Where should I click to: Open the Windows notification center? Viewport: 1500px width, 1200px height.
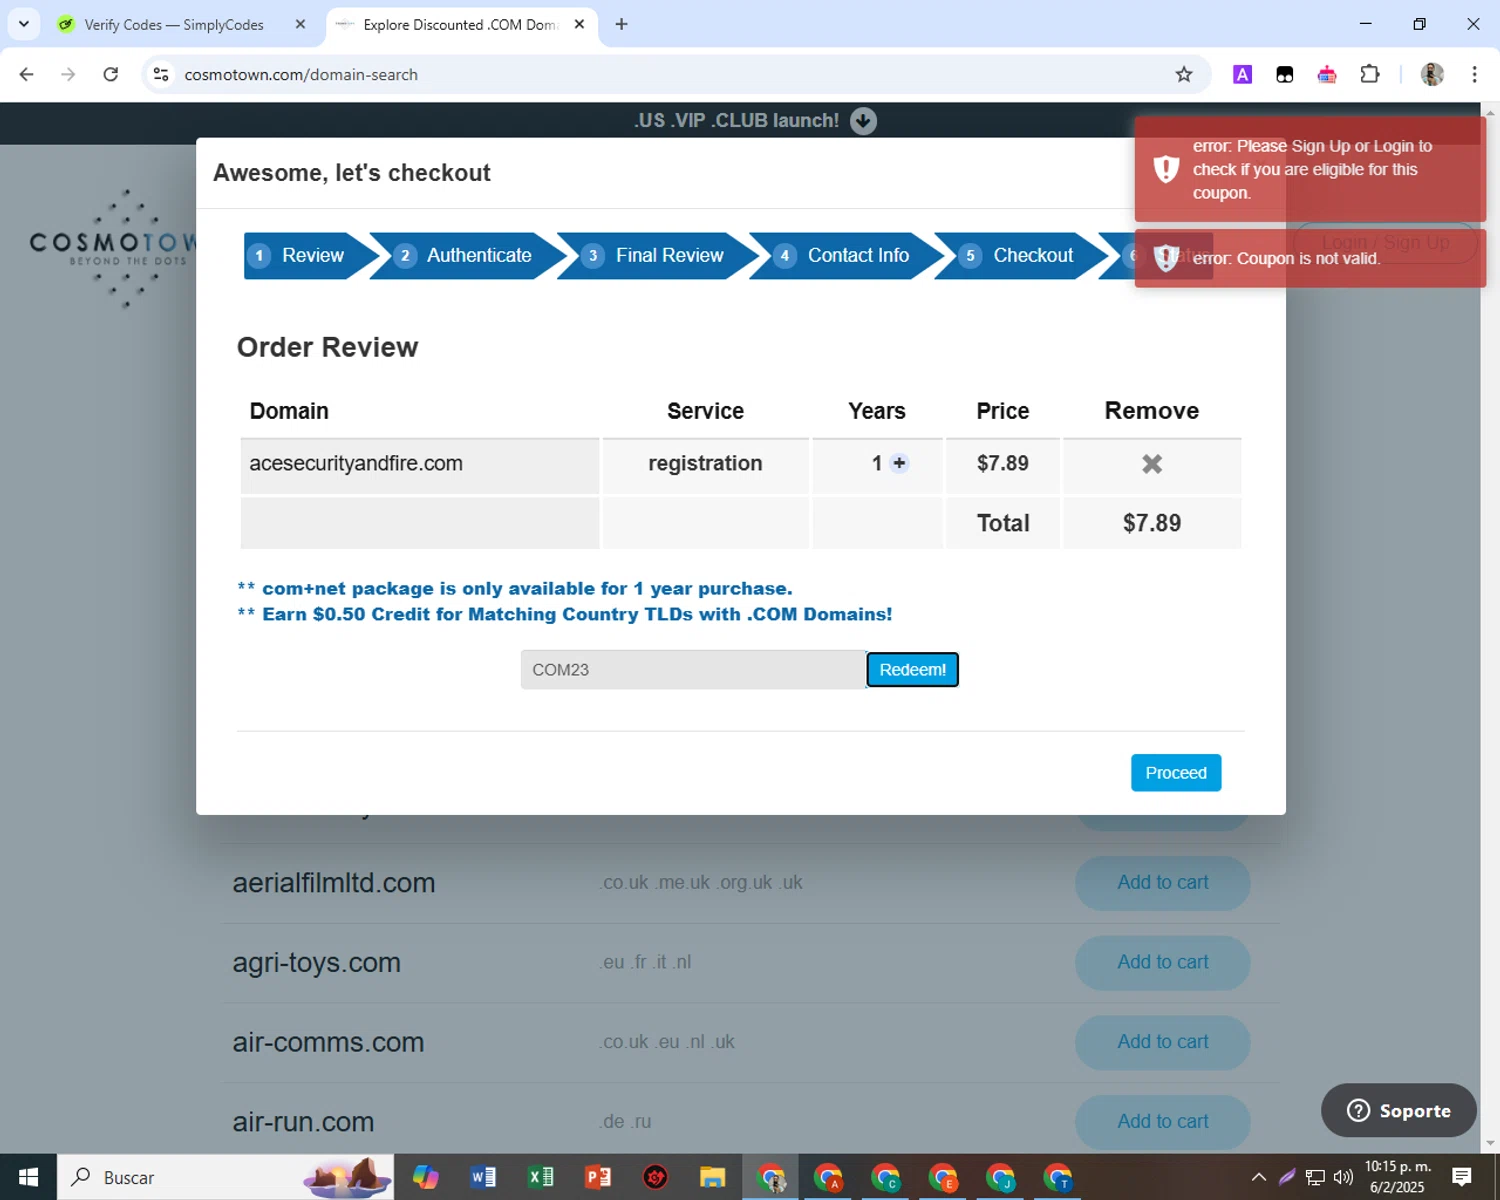click(1462, 1177)
